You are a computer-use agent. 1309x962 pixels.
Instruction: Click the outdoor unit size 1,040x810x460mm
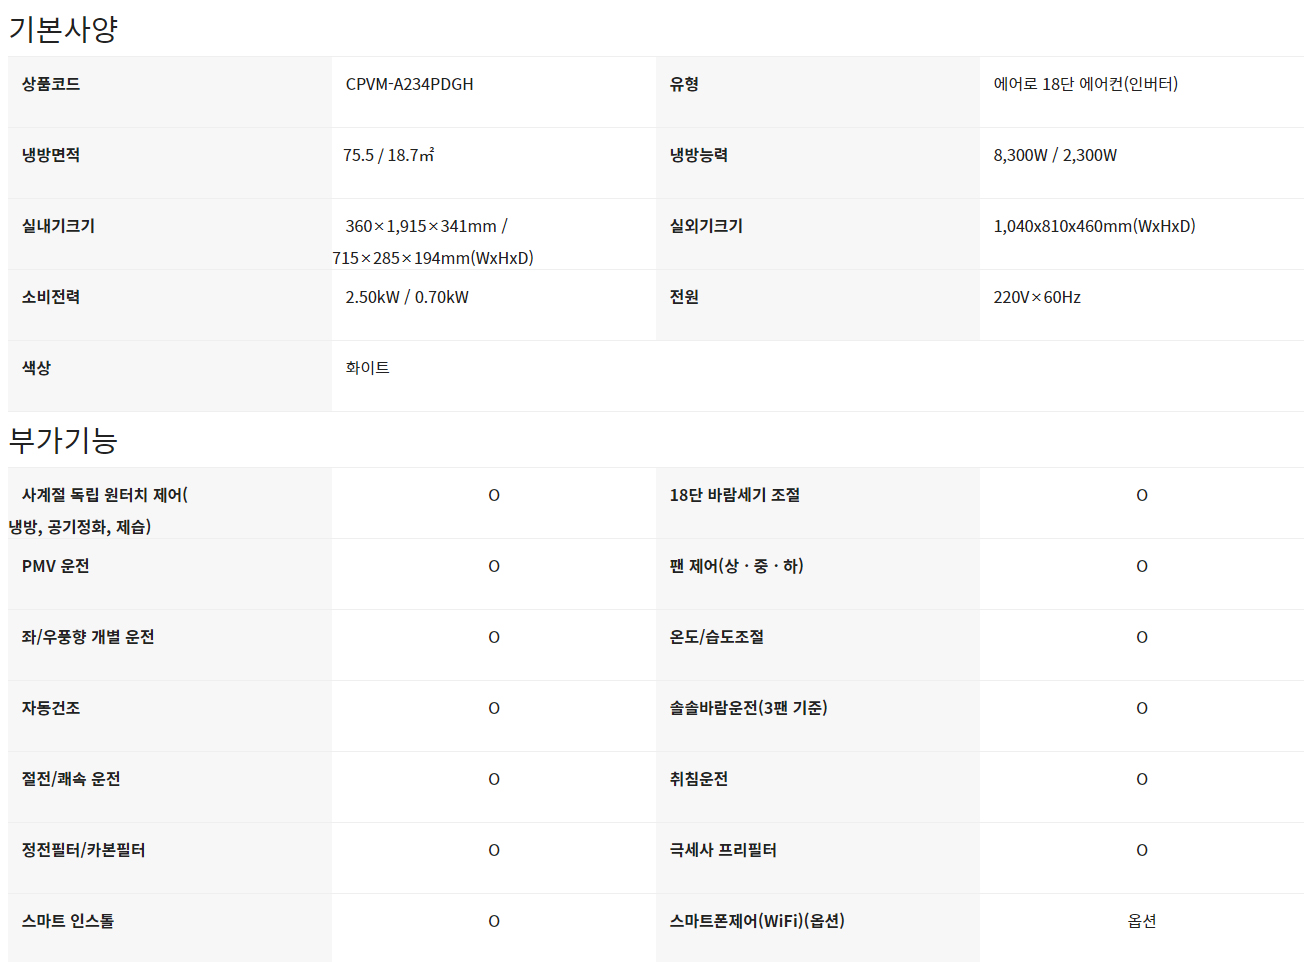tap(1093, 226)
